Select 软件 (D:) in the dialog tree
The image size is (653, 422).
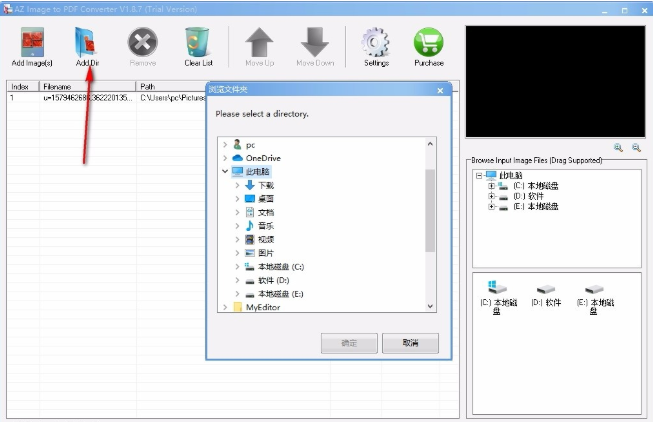pos(267,280)
